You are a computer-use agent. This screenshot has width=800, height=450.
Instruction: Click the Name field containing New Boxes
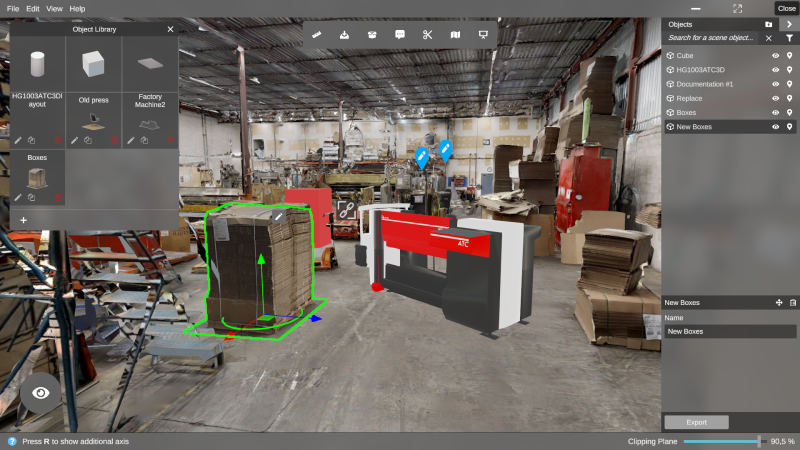point(730,332)
